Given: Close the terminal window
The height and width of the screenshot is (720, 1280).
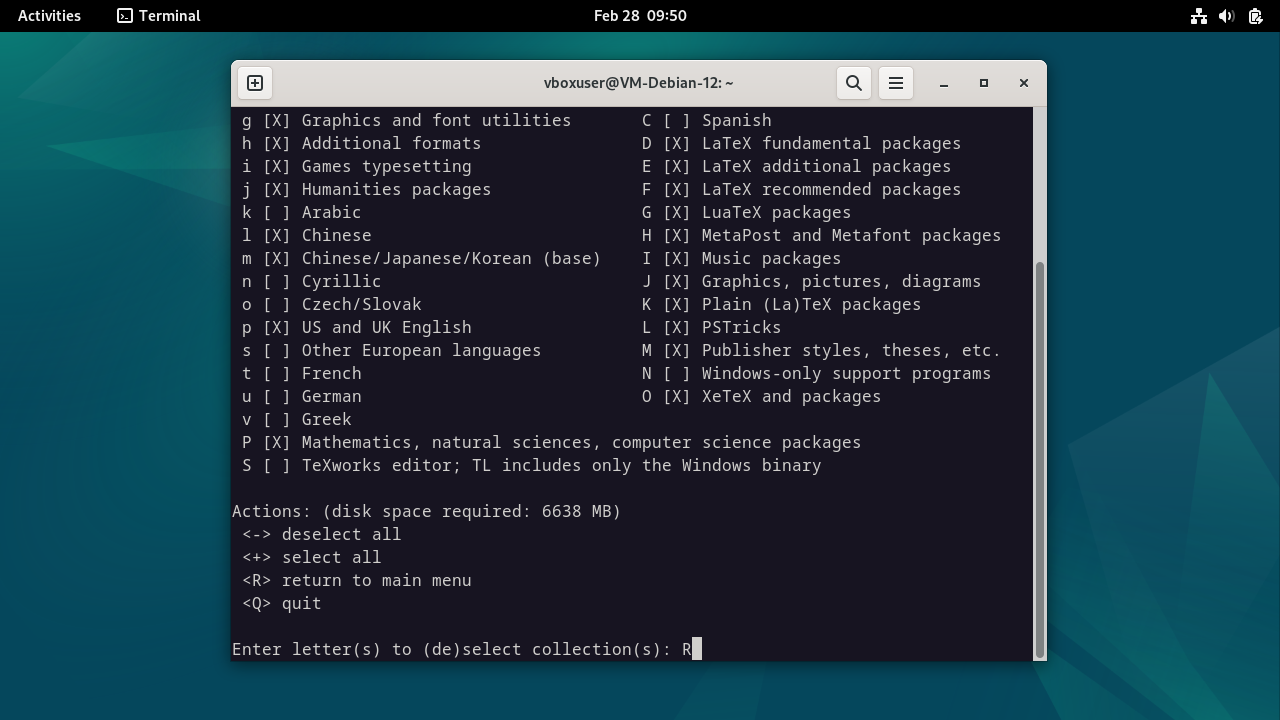Looking at the screenshot, I should point(1024,83).
